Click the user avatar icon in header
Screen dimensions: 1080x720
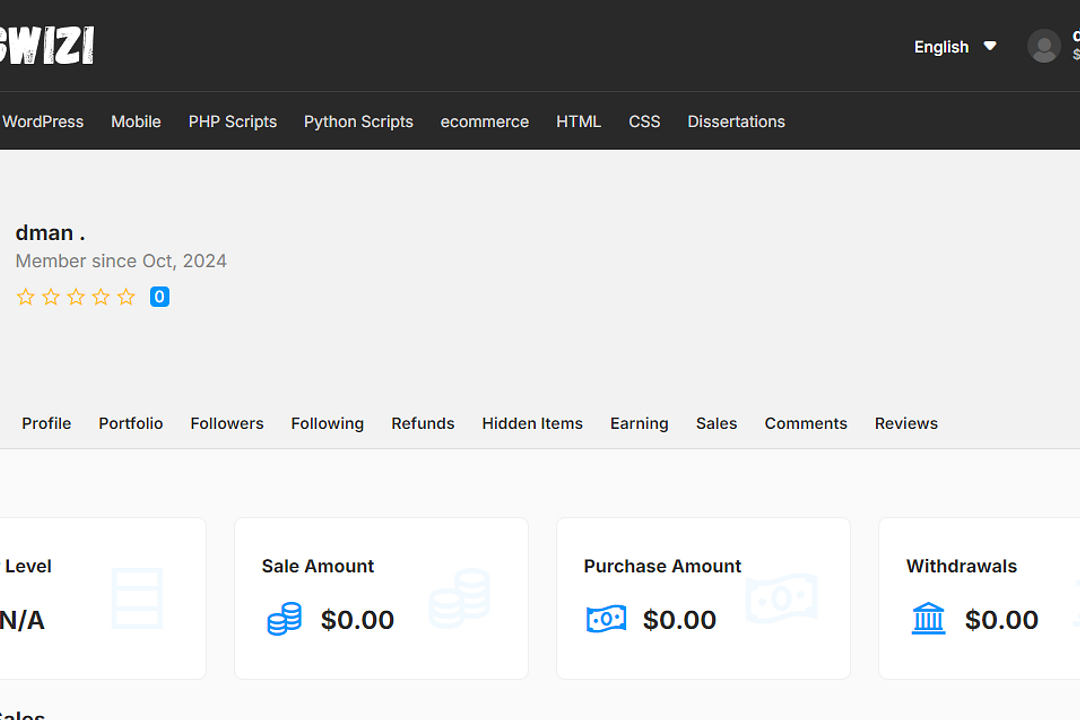(x=1043, y=46)
